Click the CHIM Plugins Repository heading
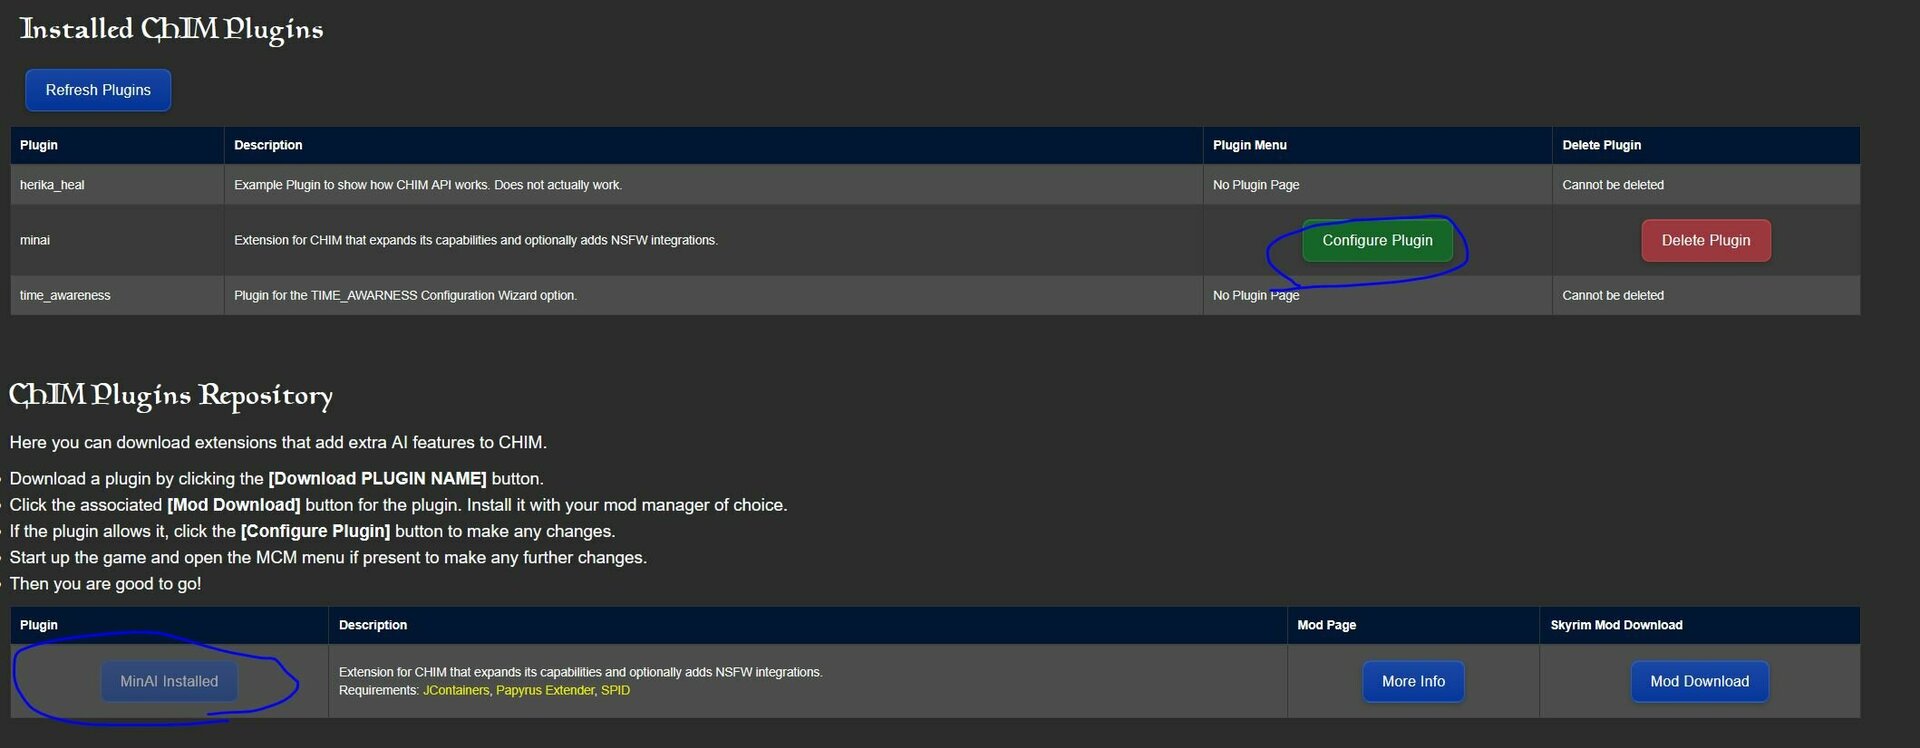1920x748 pixels. pyautogui.click(x=171, y=396)
